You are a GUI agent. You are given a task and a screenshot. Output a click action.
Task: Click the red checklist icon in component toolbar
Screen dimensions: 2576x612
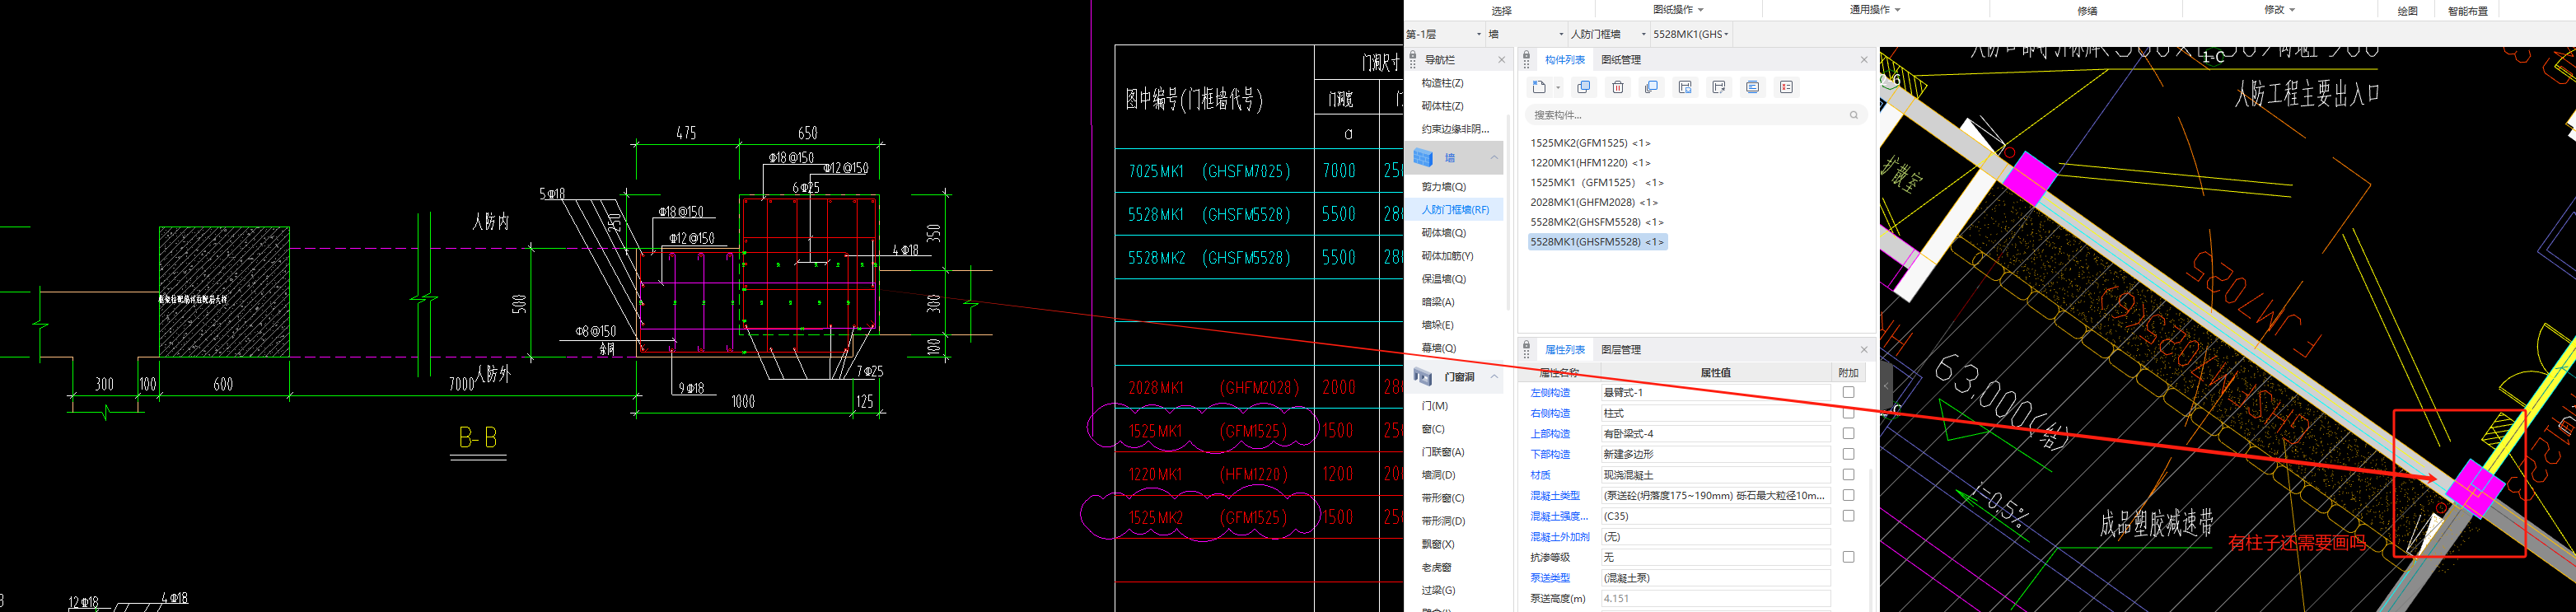[x=1787, y=87]
